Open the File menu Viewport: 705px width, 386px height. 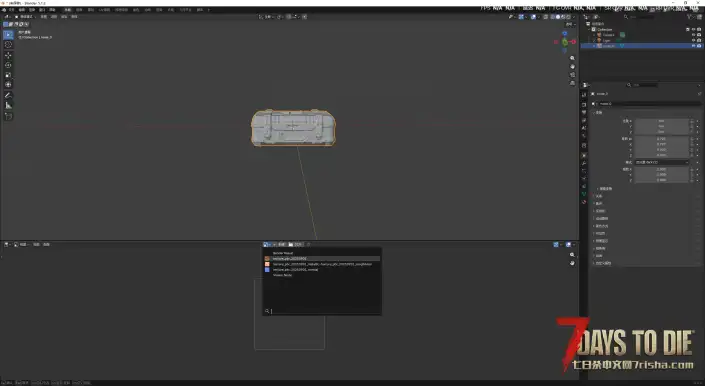[x=12, y=9]
